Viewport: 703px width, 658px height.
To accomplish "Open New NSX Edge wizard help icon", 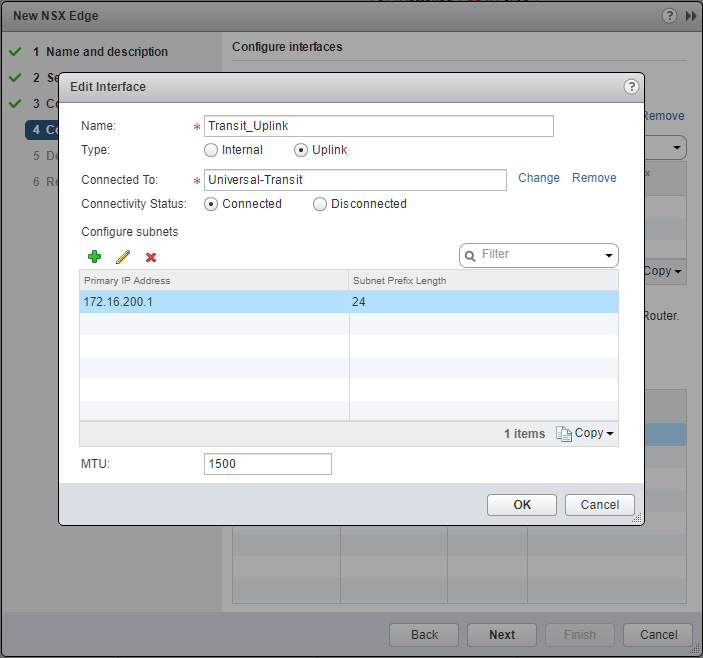I will coord(669,16).
